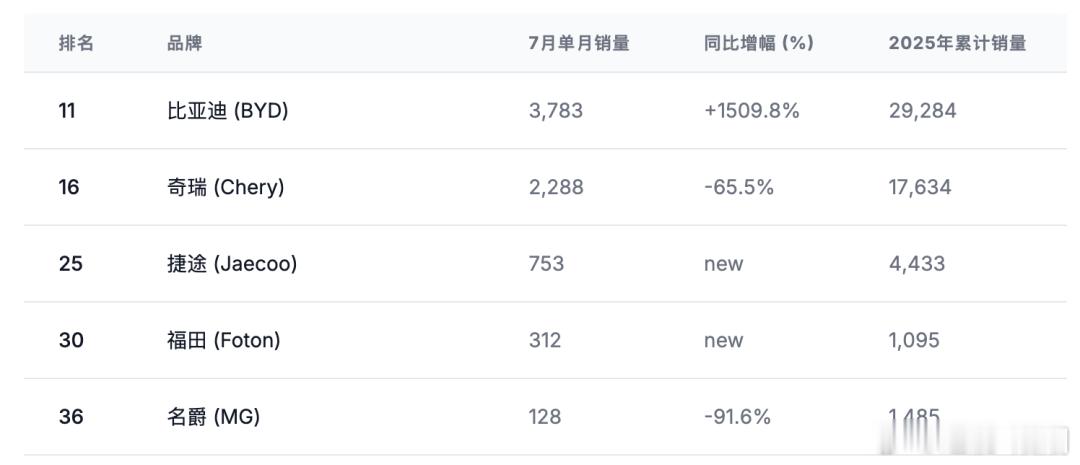Click the 比亚迪 (BYD) brand cell
Viewport: 1080px width, 465px height.
(x=227, y=110)
